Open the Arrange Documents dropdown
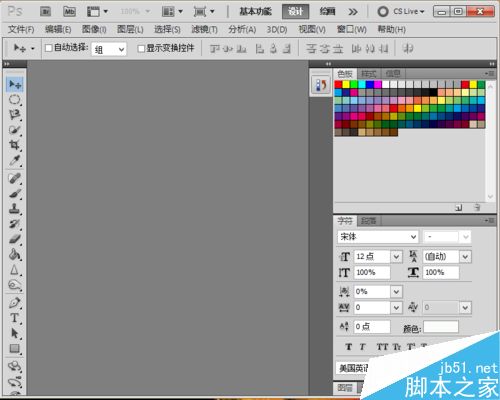500x400 pixels. click(172, 12)
